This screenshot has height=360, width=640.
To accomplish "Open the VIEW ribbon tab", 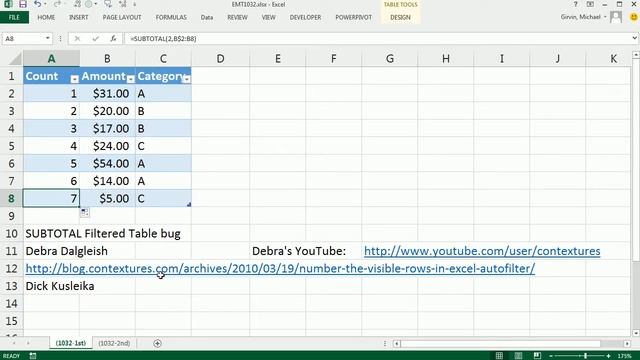I will (268, 18).
